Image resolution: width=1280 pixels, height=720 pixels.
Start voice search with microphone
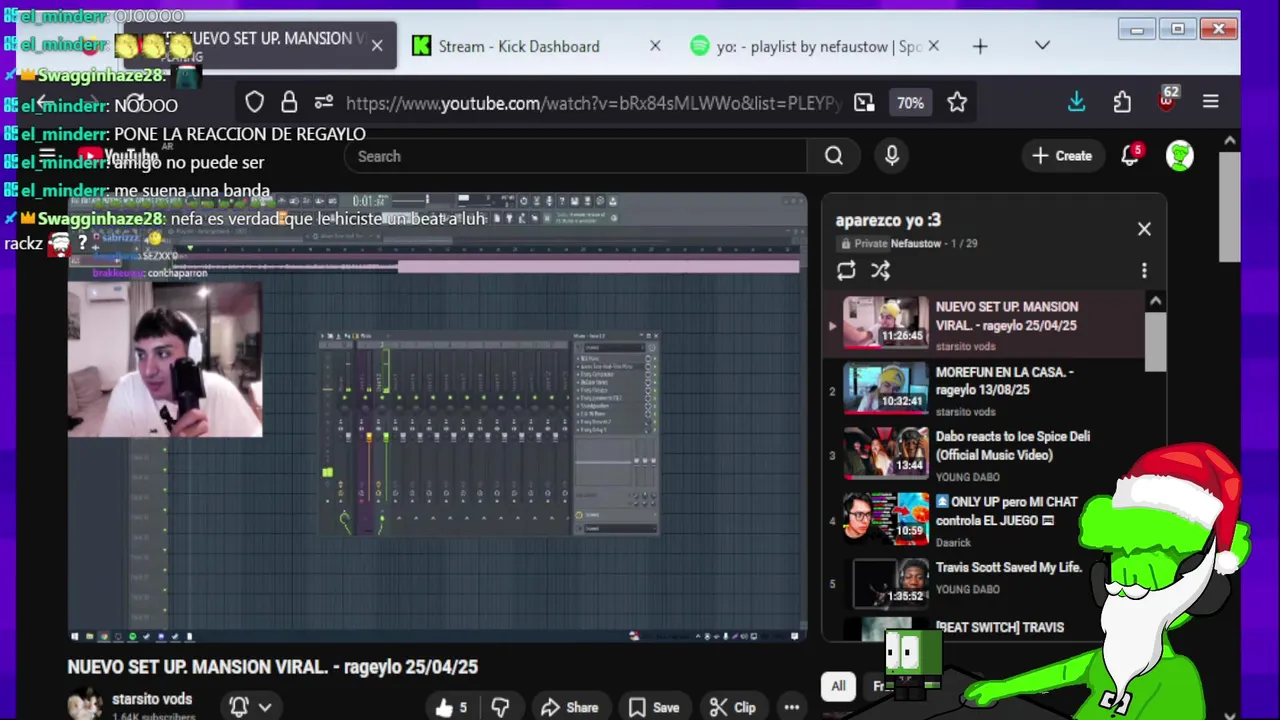click(x=892, y=155)
